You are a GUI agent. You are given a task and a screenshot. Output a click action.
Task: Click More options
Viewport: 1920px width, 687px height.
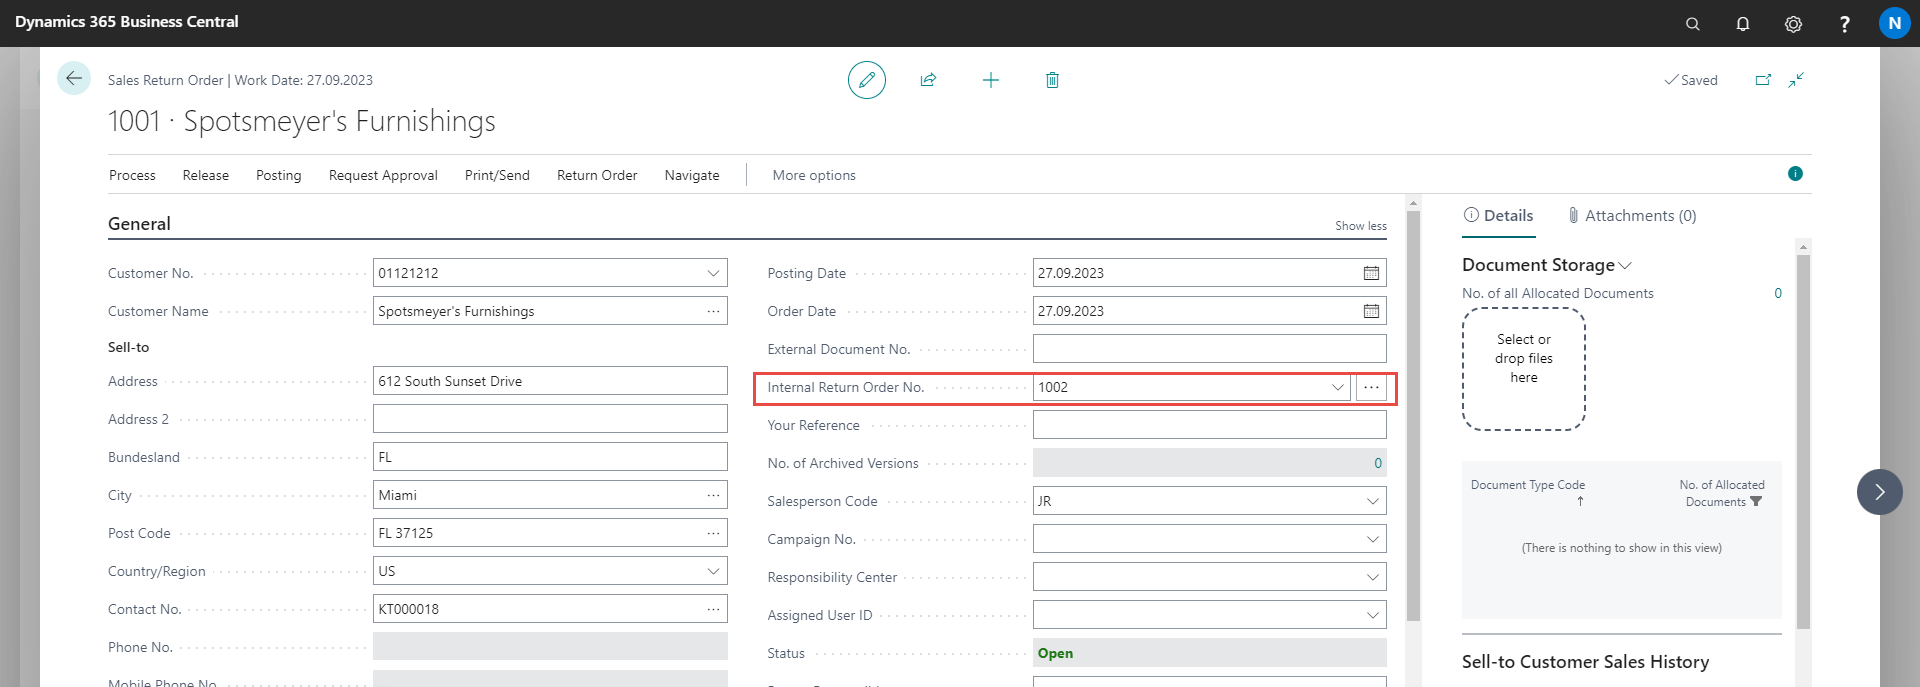coord(814,175)
